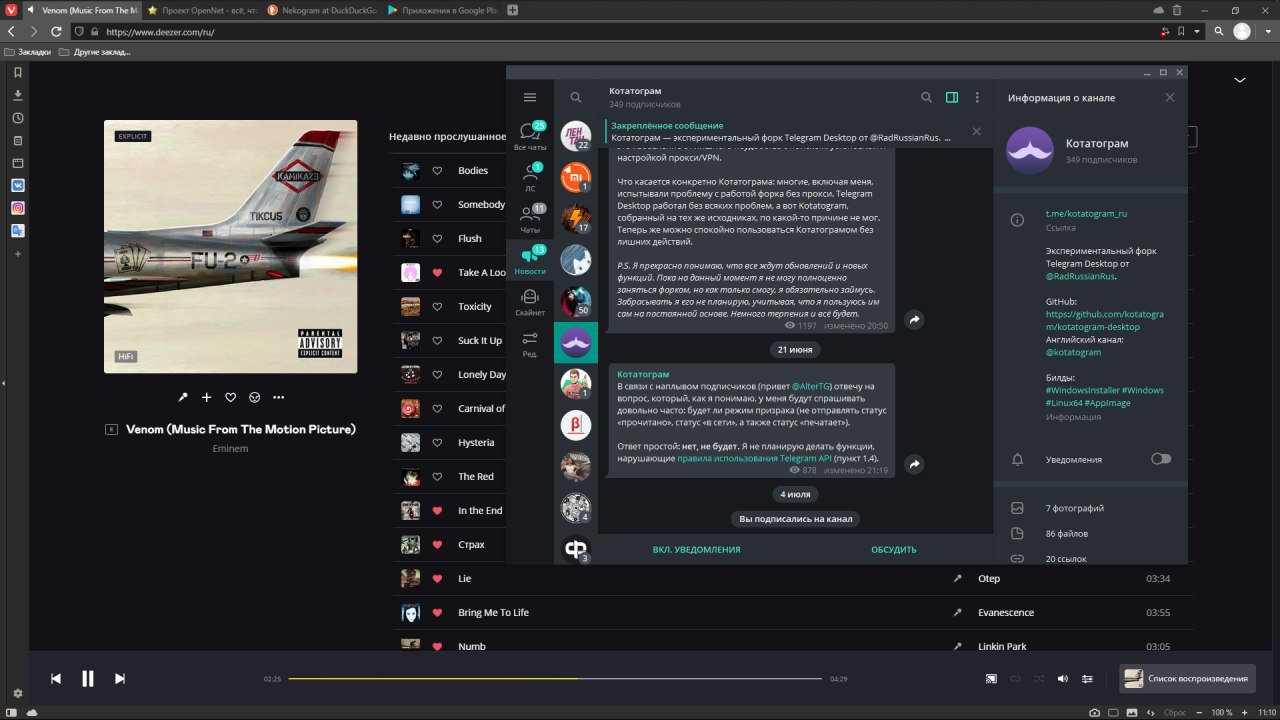
Task: Open the Чаты chat folder
Action: pos(530,219)
